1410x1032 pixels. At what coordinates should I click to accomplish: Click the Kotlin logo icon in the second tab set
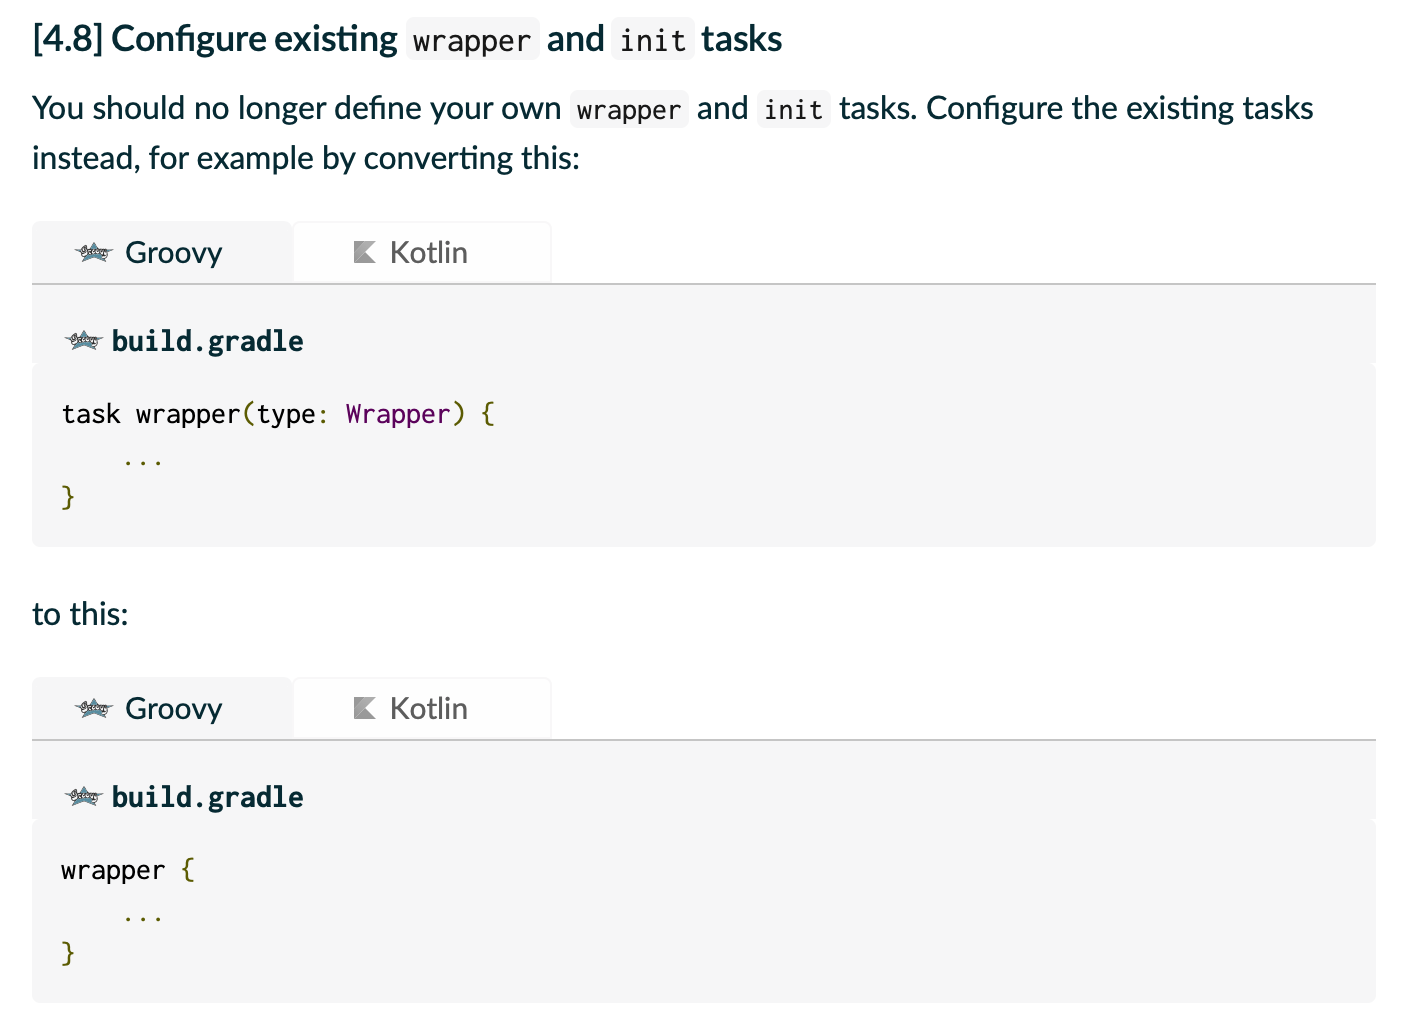coord(365,708)
